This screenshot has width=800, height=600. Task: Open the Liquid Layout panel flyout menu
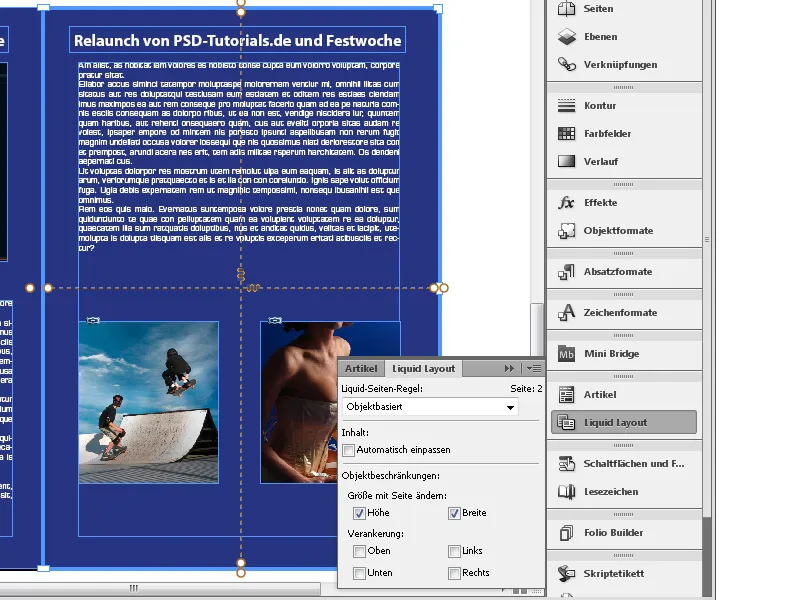tap(534, 368)
